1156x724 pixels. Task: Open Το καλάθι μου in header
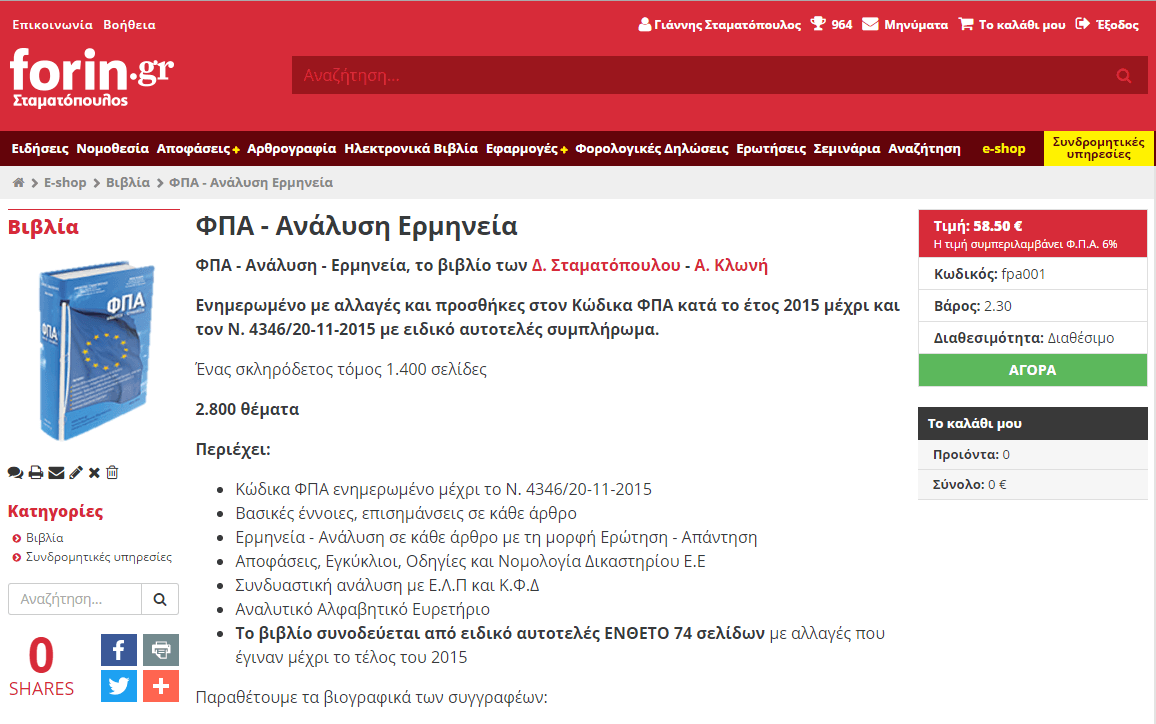1012,24
